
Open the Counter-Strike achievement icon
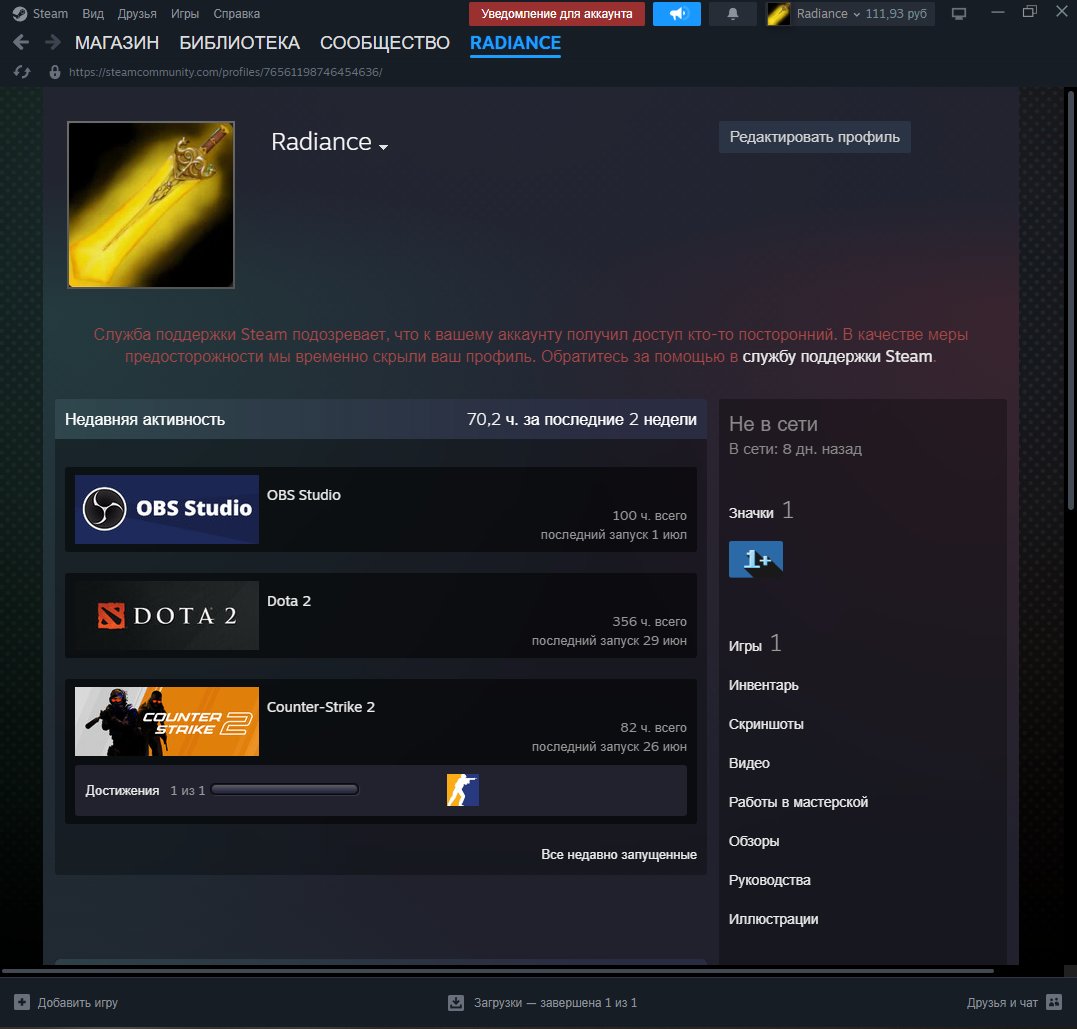coord(462,790)
